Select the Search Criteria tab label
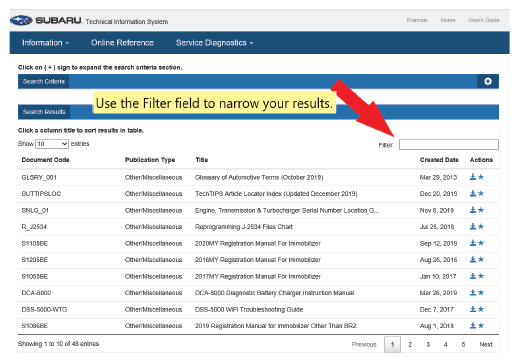 pyautogui.click(x=44, y=81)
